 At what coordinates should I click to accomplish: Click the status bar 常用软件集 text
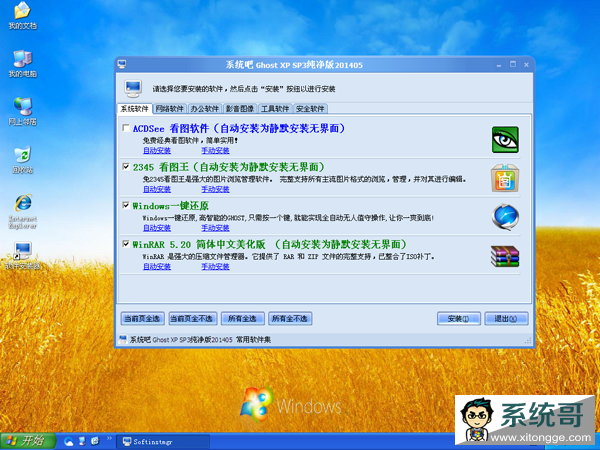pos(253,339)
